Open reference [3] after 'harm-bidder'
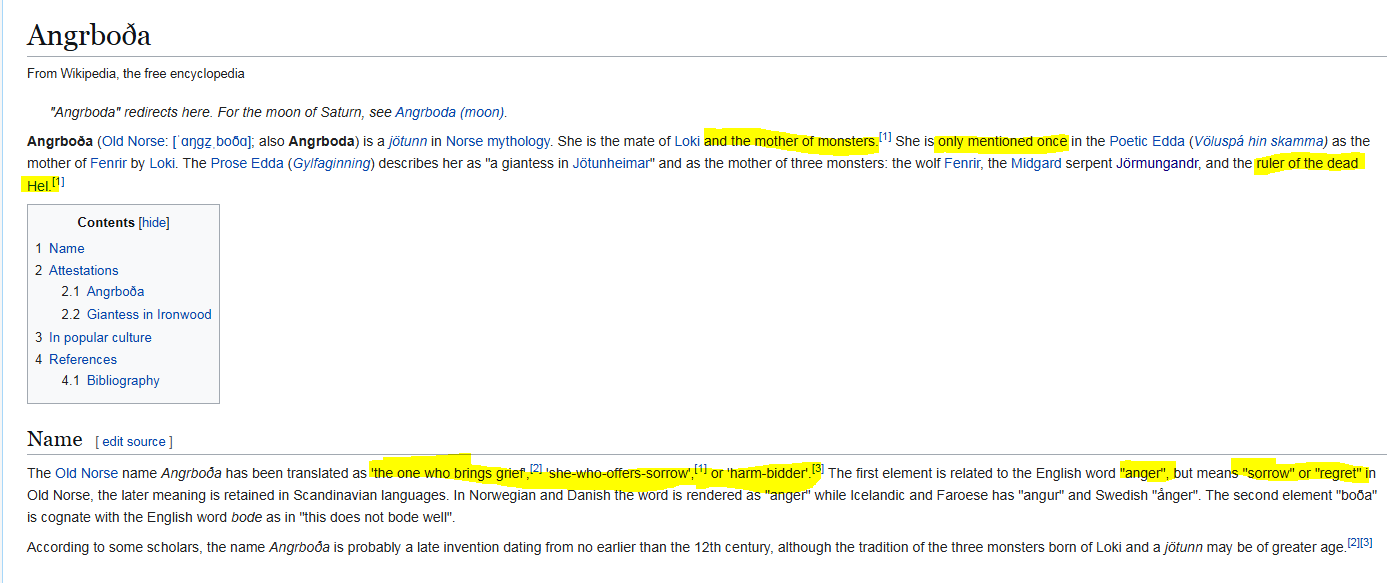The height and width of the screenshot is (583, 1394). (817, 468)
